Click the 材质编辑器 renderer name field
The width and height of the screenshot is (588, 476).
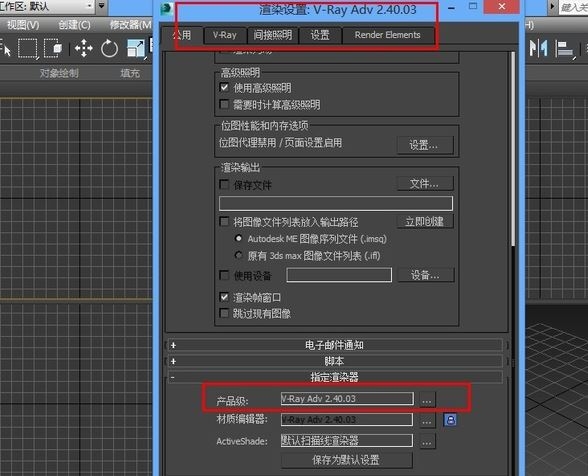[x=347, y=420]
